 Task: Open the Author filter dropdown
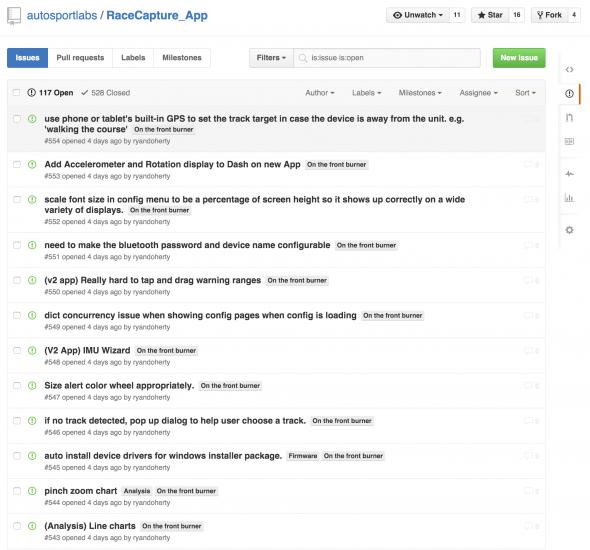tap(320, 93)
